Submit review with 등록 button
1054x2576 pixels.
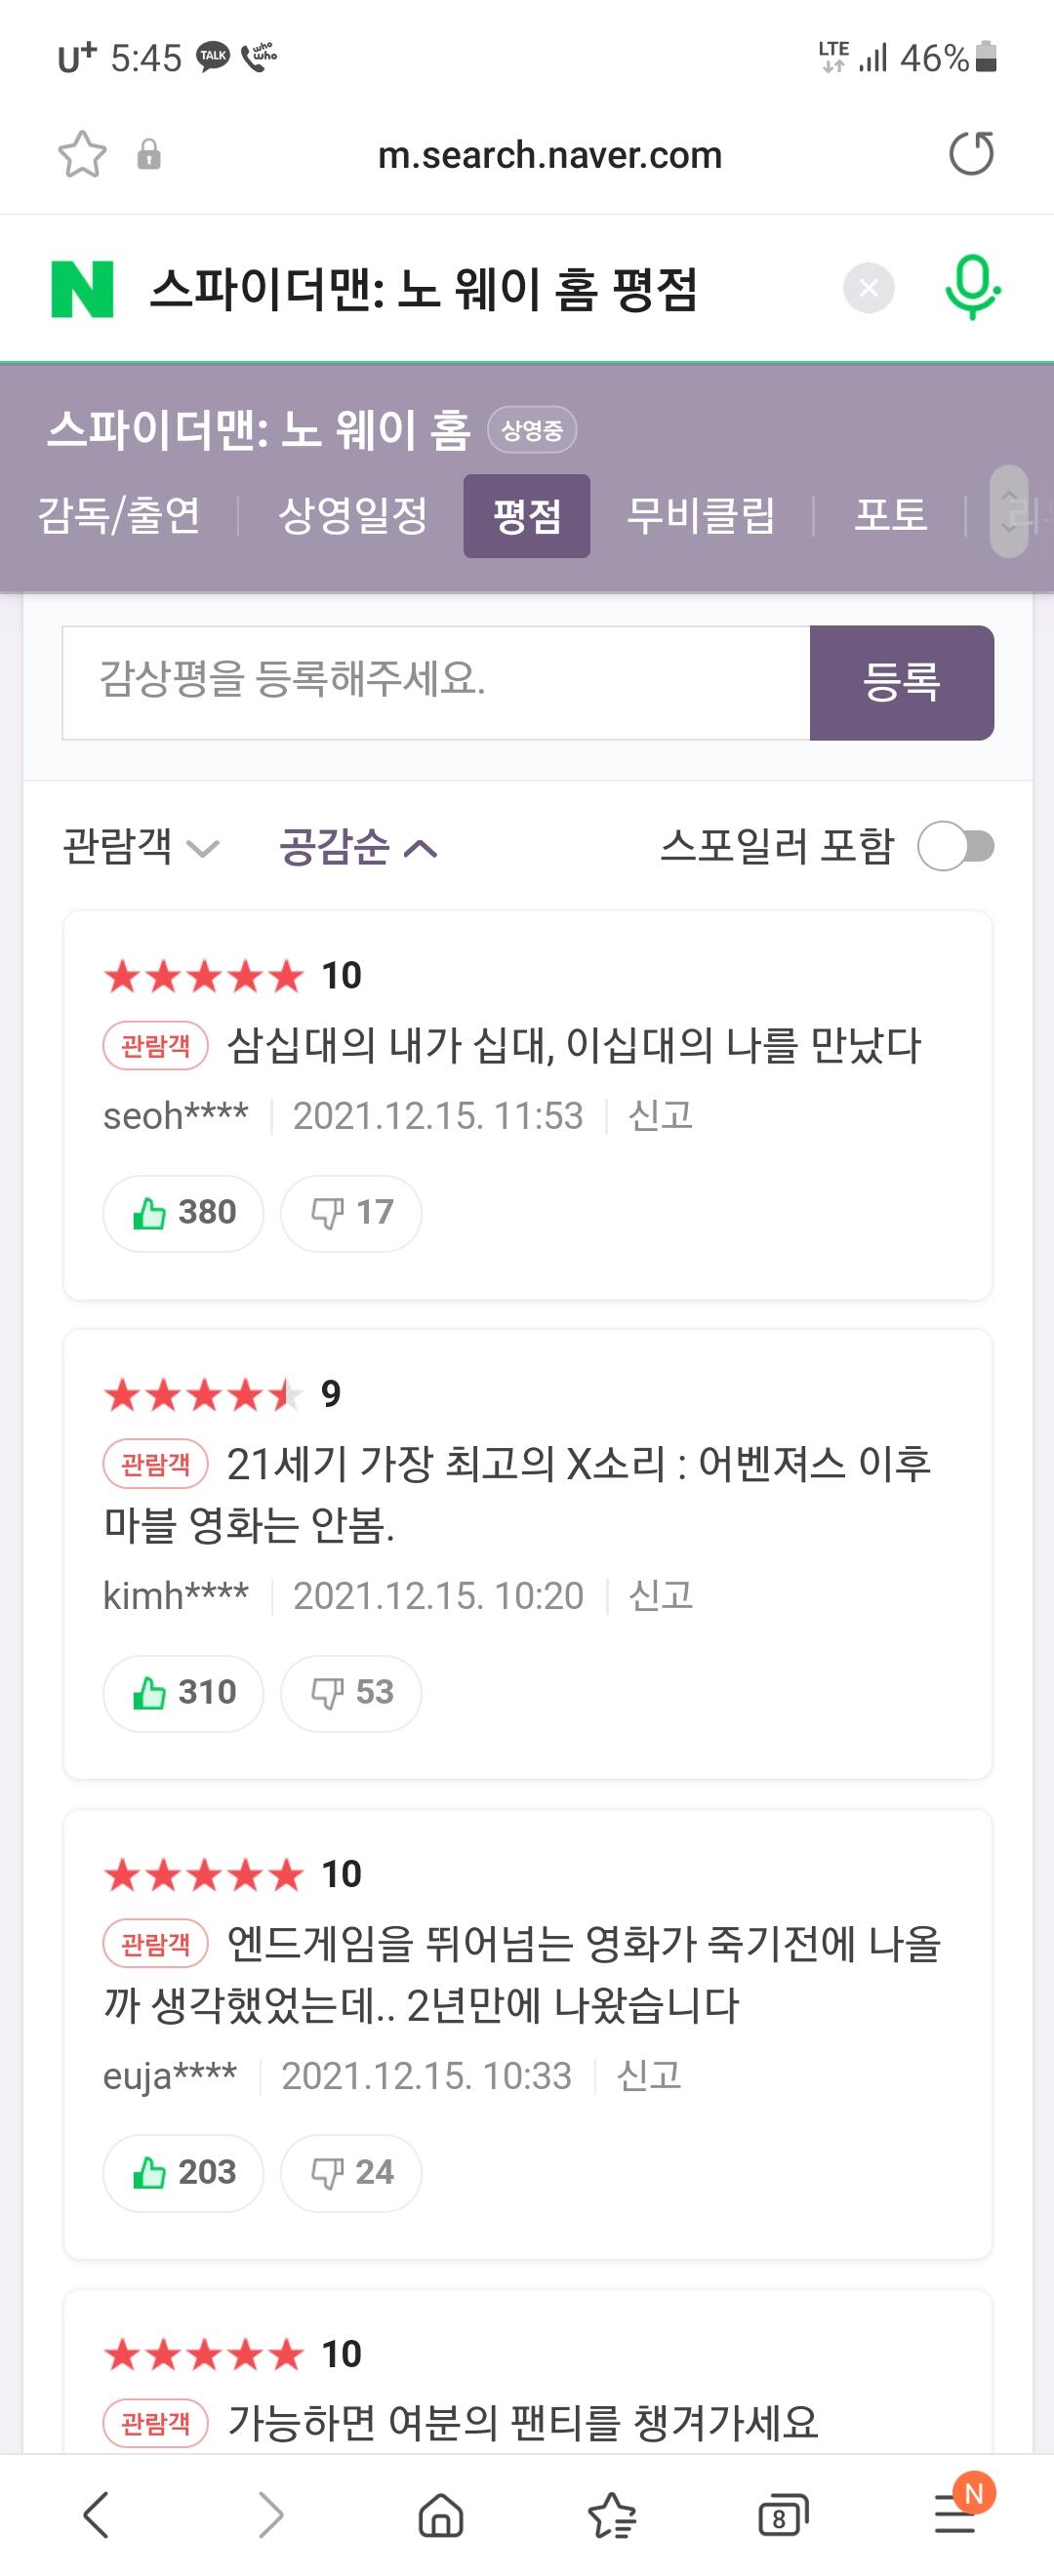[902, 683]
